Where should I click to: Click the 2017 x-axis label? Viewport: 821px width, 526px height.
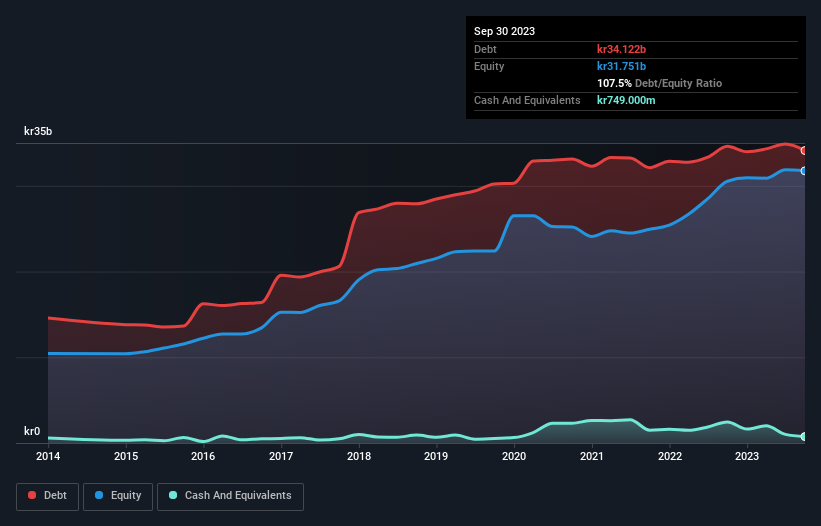[281, 456]
